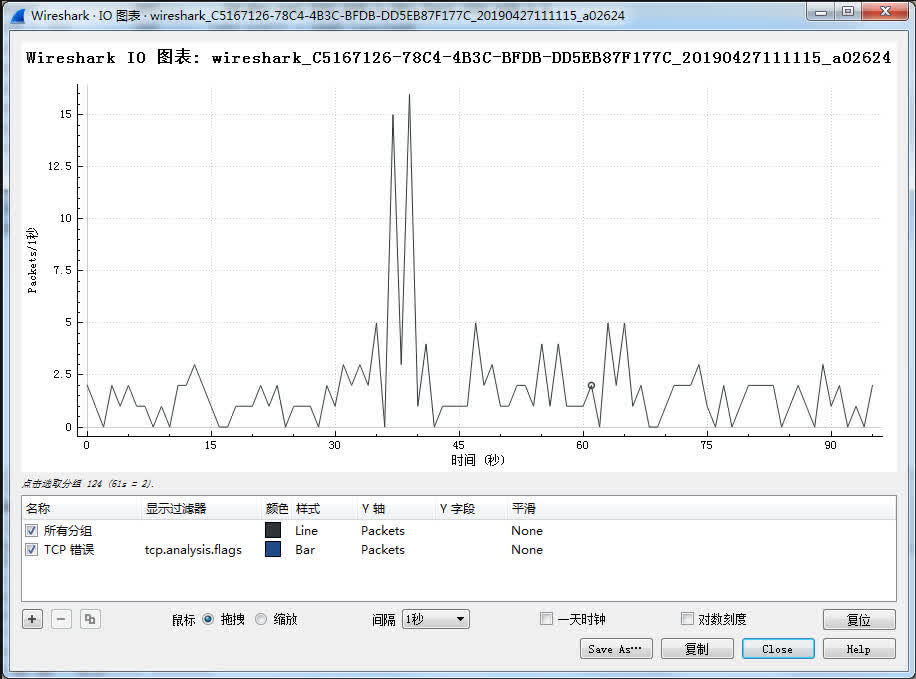This screenshot has width=916, height=679.
Task: Open Help for the IO graph
Action: tap(858, 649)
